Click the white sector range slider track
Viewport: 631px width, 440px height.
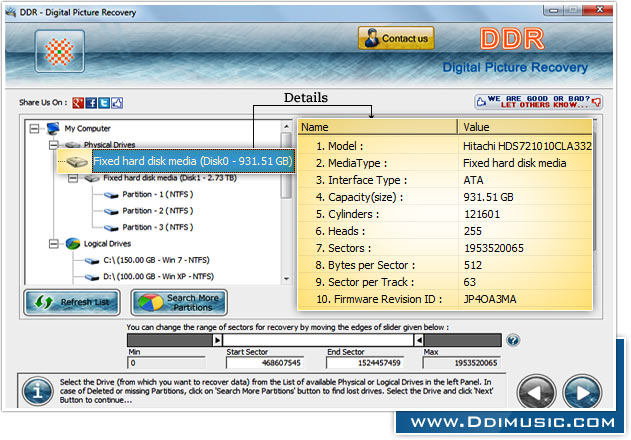point(318,341)
